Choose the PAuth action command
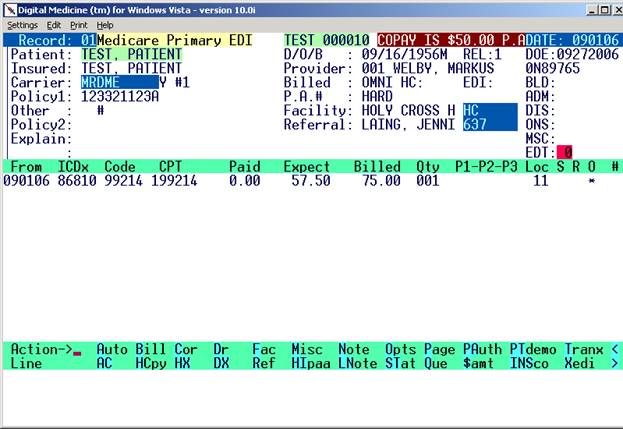The width and height of the screenshot is (623, 429). [482, 349]
